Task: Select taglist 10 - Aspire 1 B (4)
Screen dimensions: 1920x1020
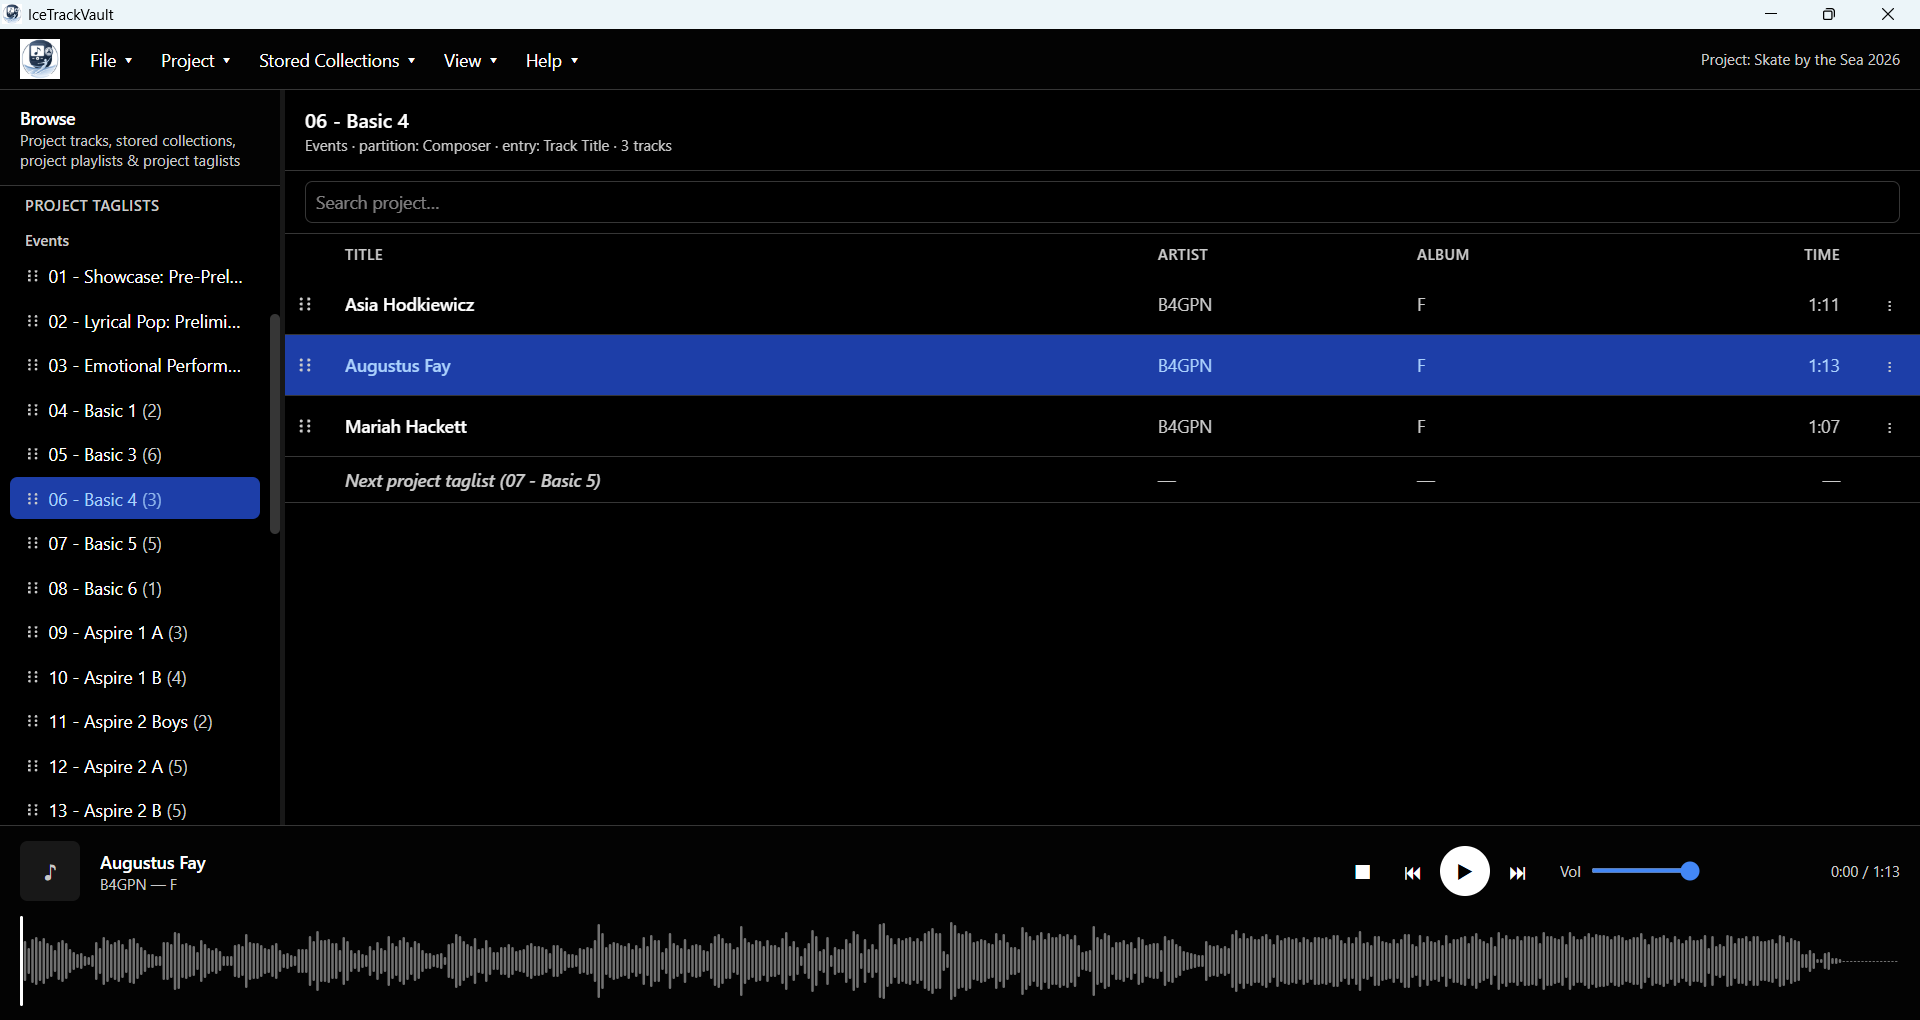Action: point(135,678)
